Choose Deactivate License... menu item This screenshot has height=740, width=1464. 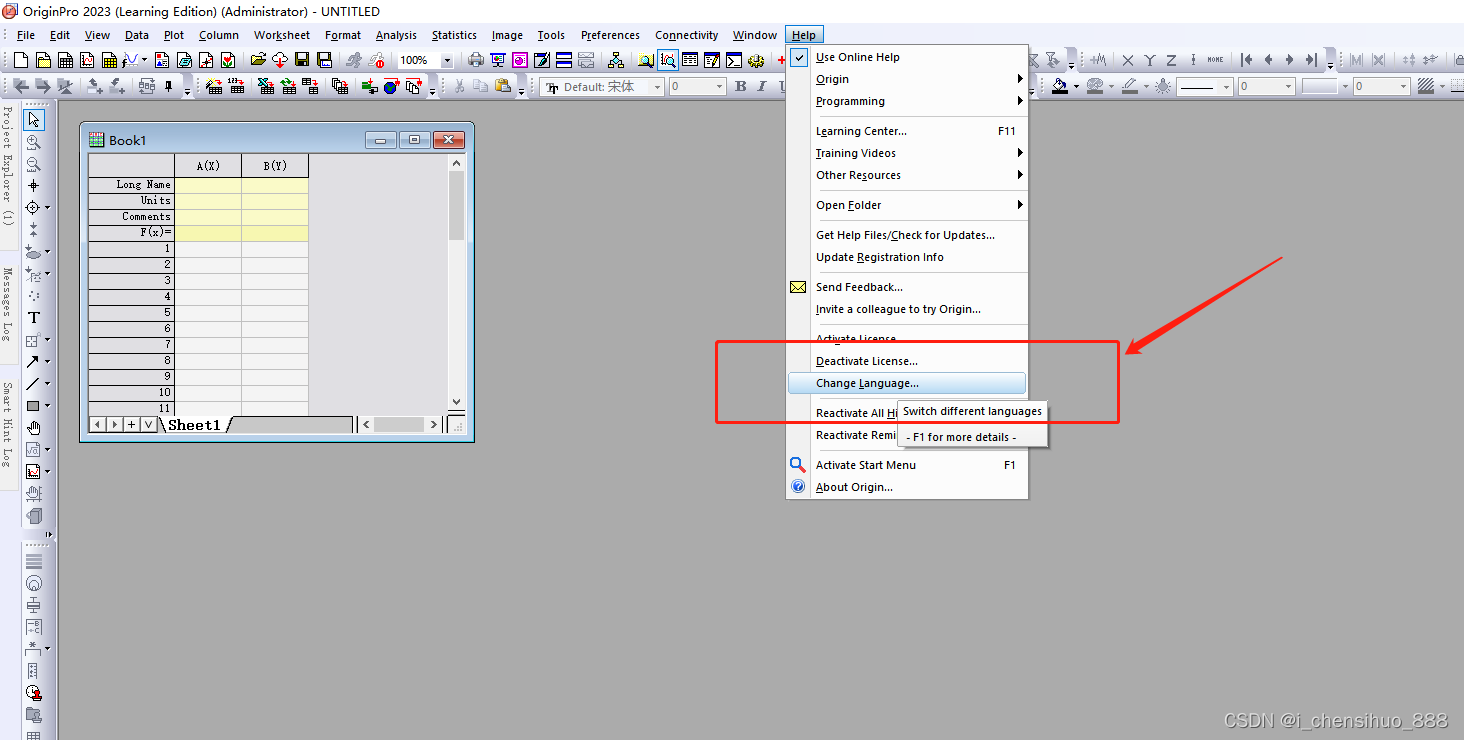pyautogui.click(x=907, y=361)
